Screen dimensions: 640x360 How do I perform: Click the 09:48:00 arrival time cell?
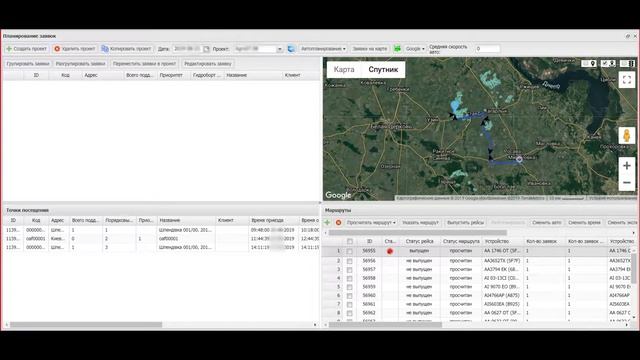tap(273, 230)
